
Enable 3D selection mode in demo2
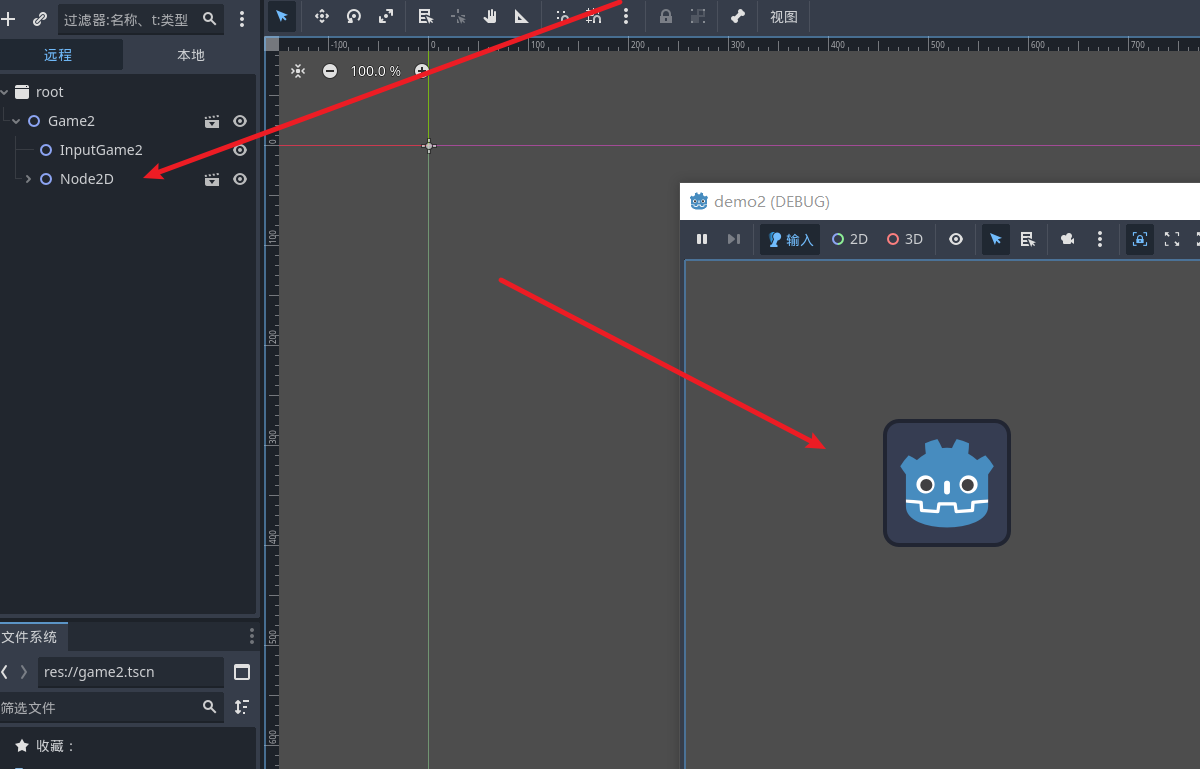pos(905,239)
